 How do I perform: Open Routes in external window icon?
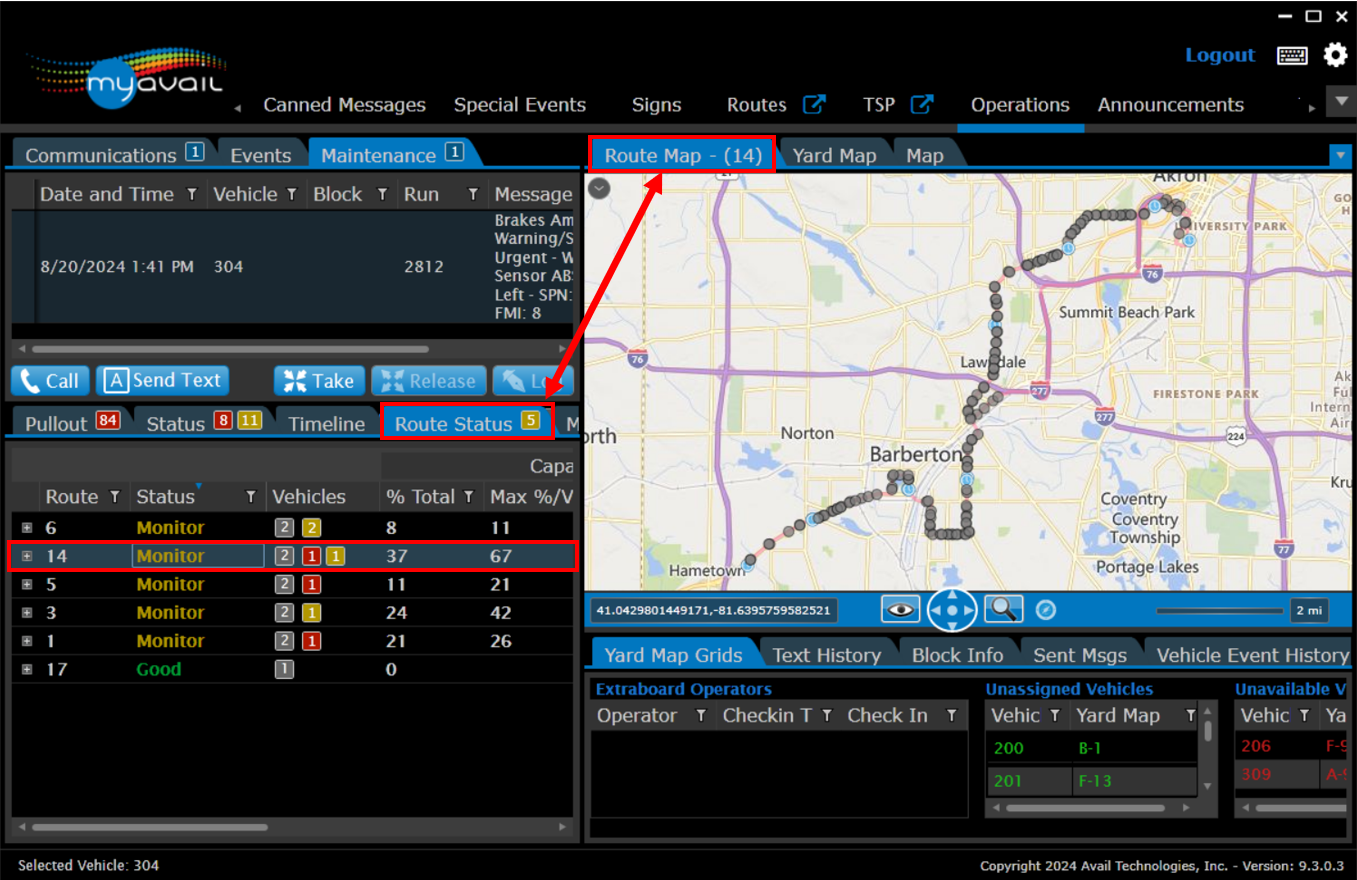click(x=815, y=104)
